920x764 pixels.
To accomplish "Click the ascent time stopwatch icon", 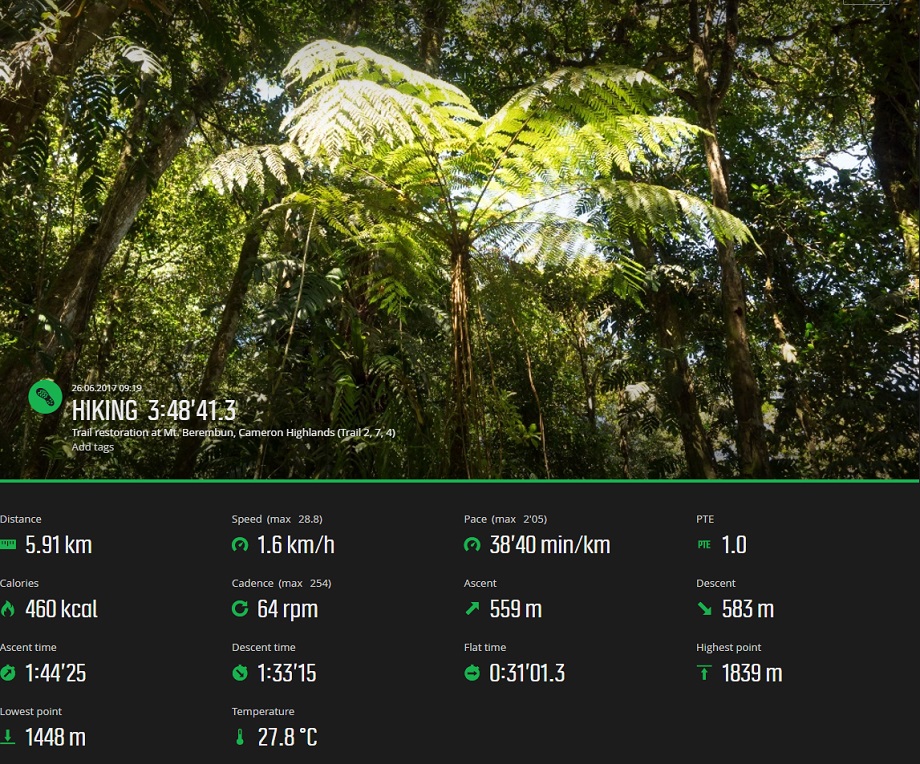I will [8, 672].
